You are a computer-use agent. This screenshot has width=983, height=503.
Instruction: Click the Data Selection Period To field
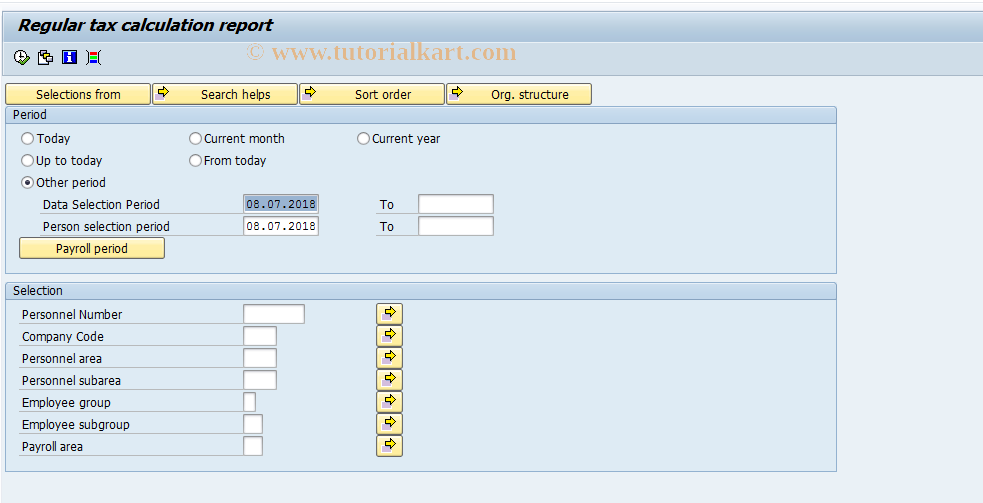(456, 204)
